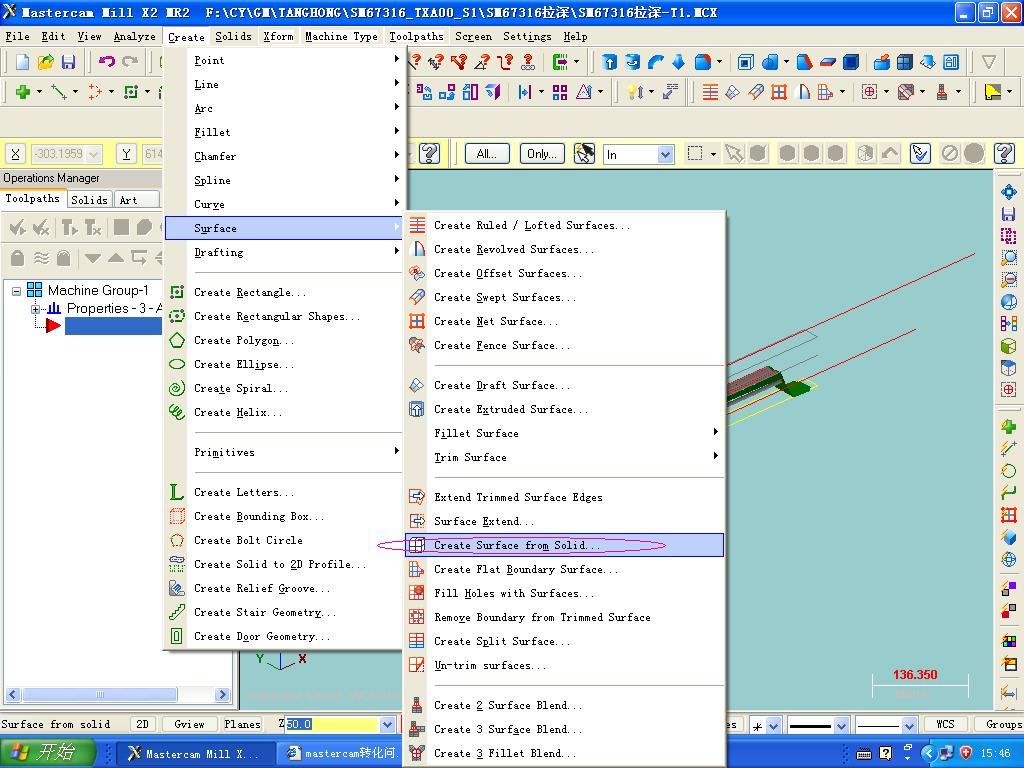Open the In selection mode dropdown
Image resolution: width=1024 pixels, height=768 pixels.
tap(665, 155)
